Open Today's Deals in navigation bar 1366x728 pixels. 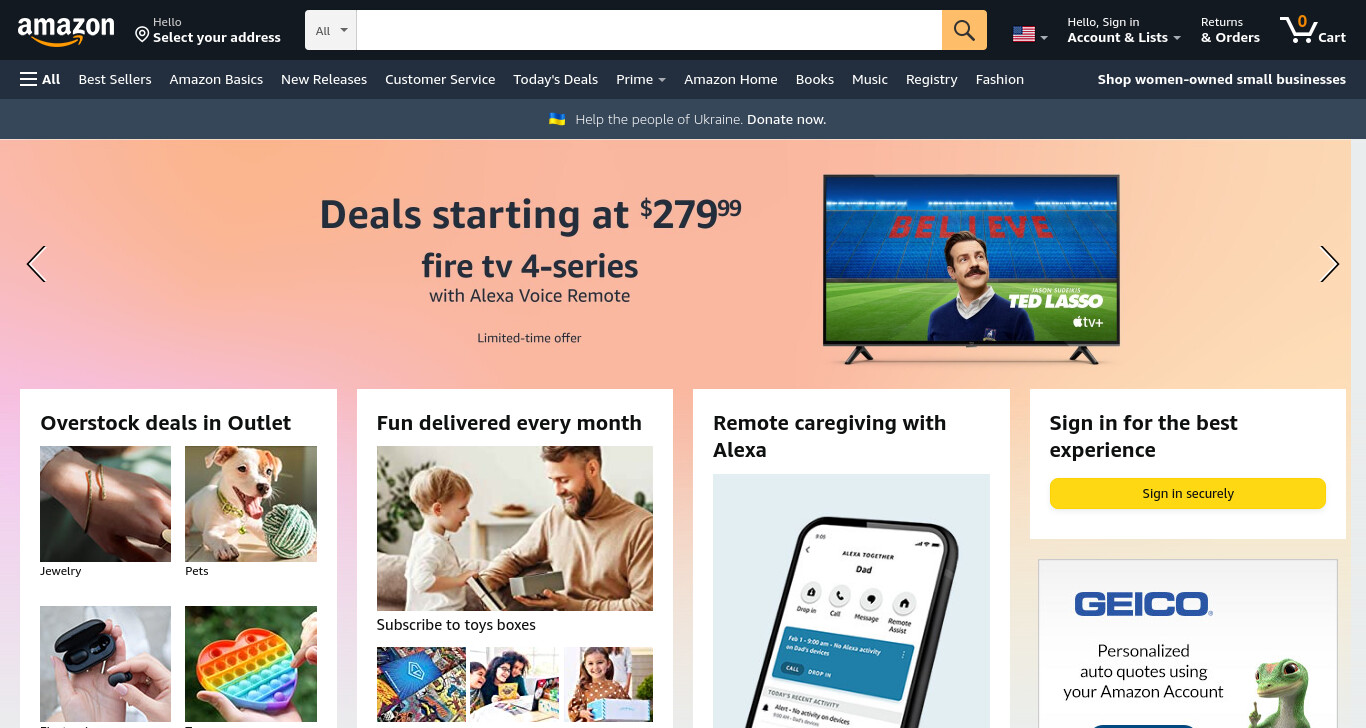(555, 79)
